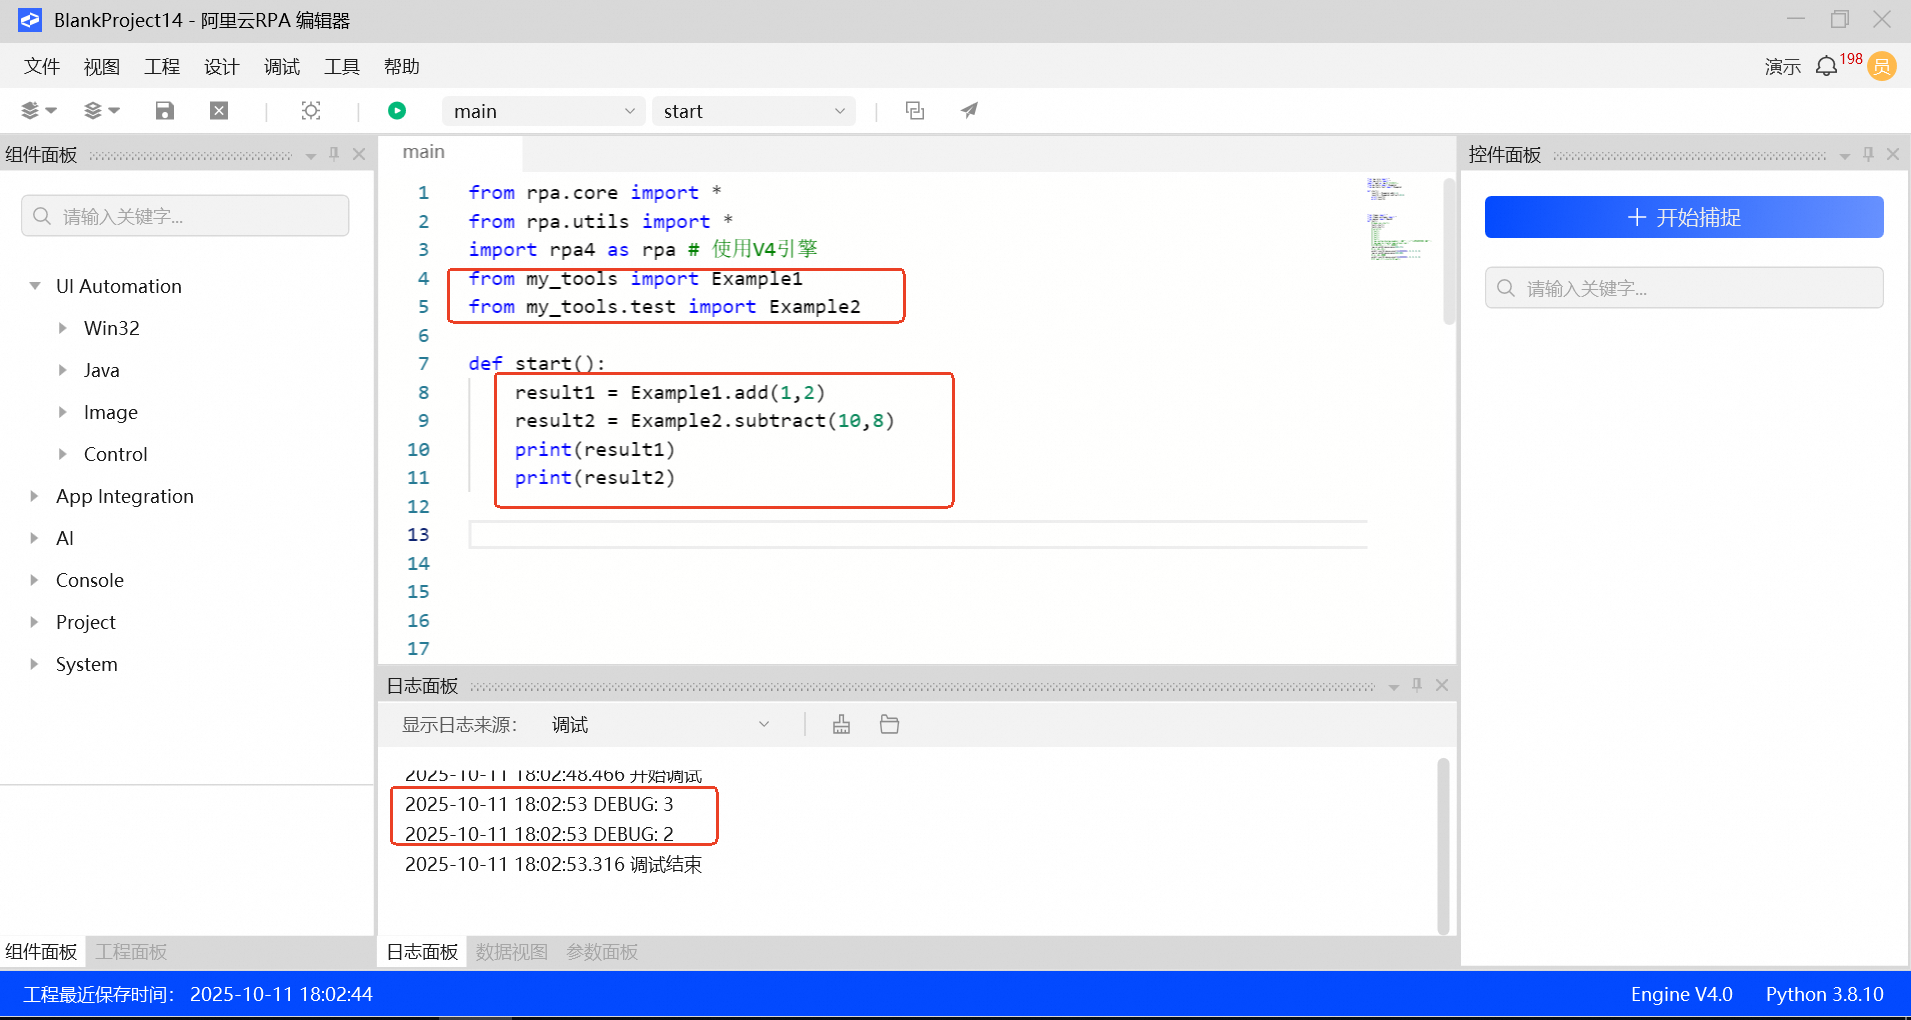Viewport: 1911px width, 1020px height.
Task: Click the 开始捕捉 button
Action: (x=1683, y=217)
